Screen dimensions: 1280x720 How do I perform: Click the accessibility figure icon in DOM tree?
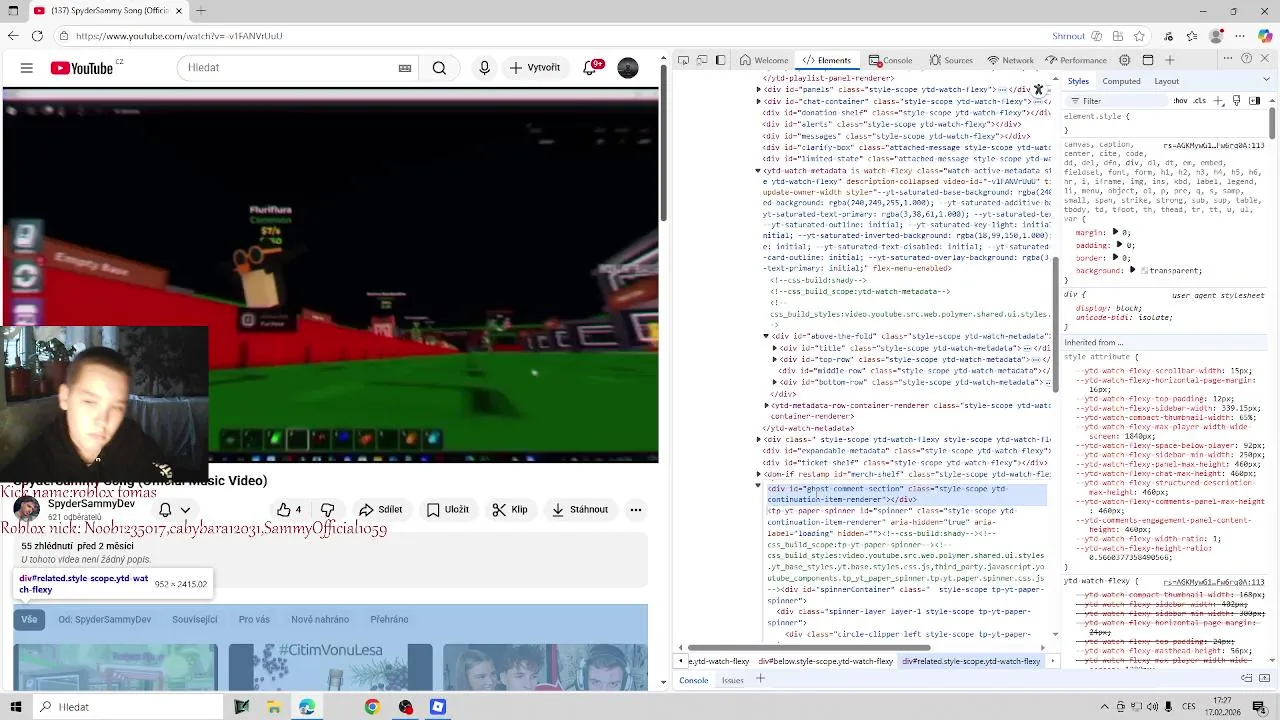[1038, 90]
